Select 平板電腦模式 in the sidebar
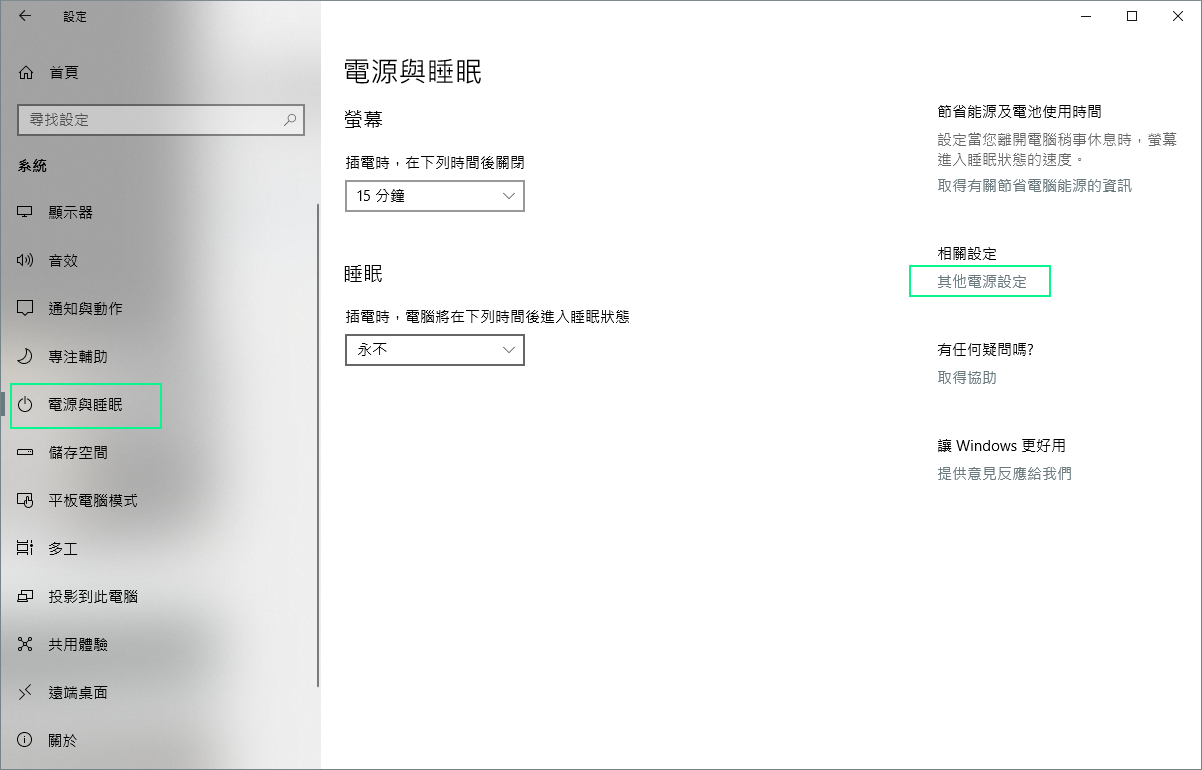This screenshot has width=1202, height=770. pos(93,501)
